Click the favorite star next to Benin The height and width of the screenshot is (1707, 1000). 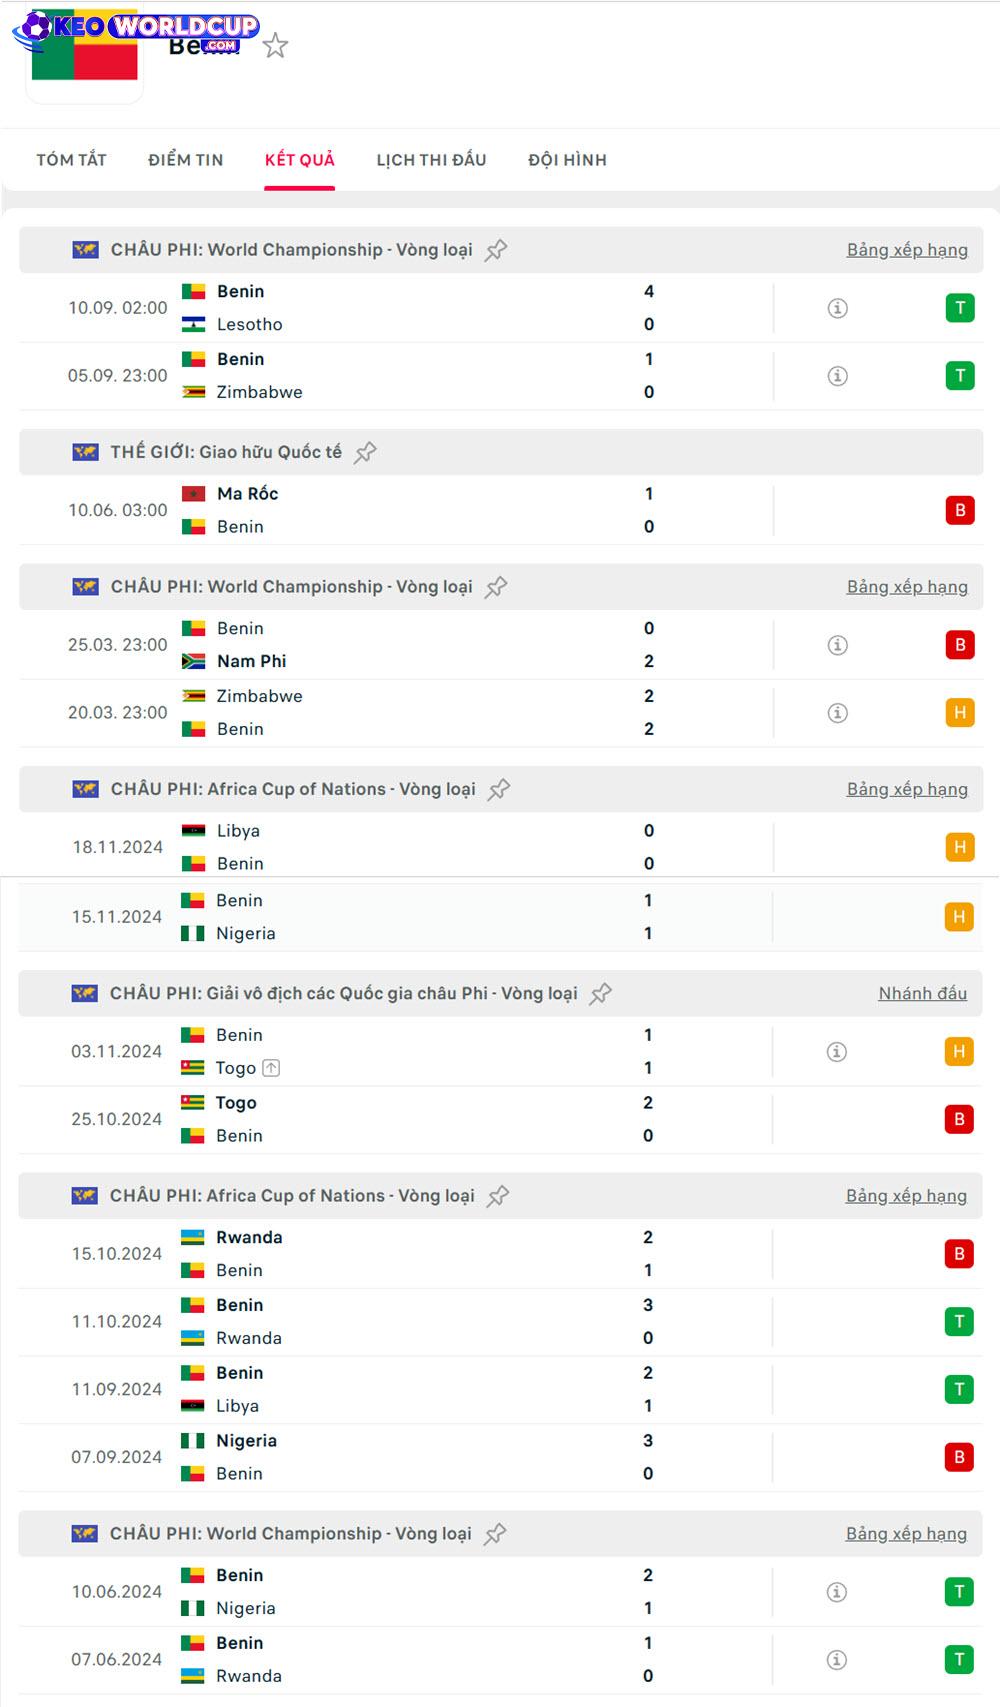pyautogui.click(x=275, y=46)
